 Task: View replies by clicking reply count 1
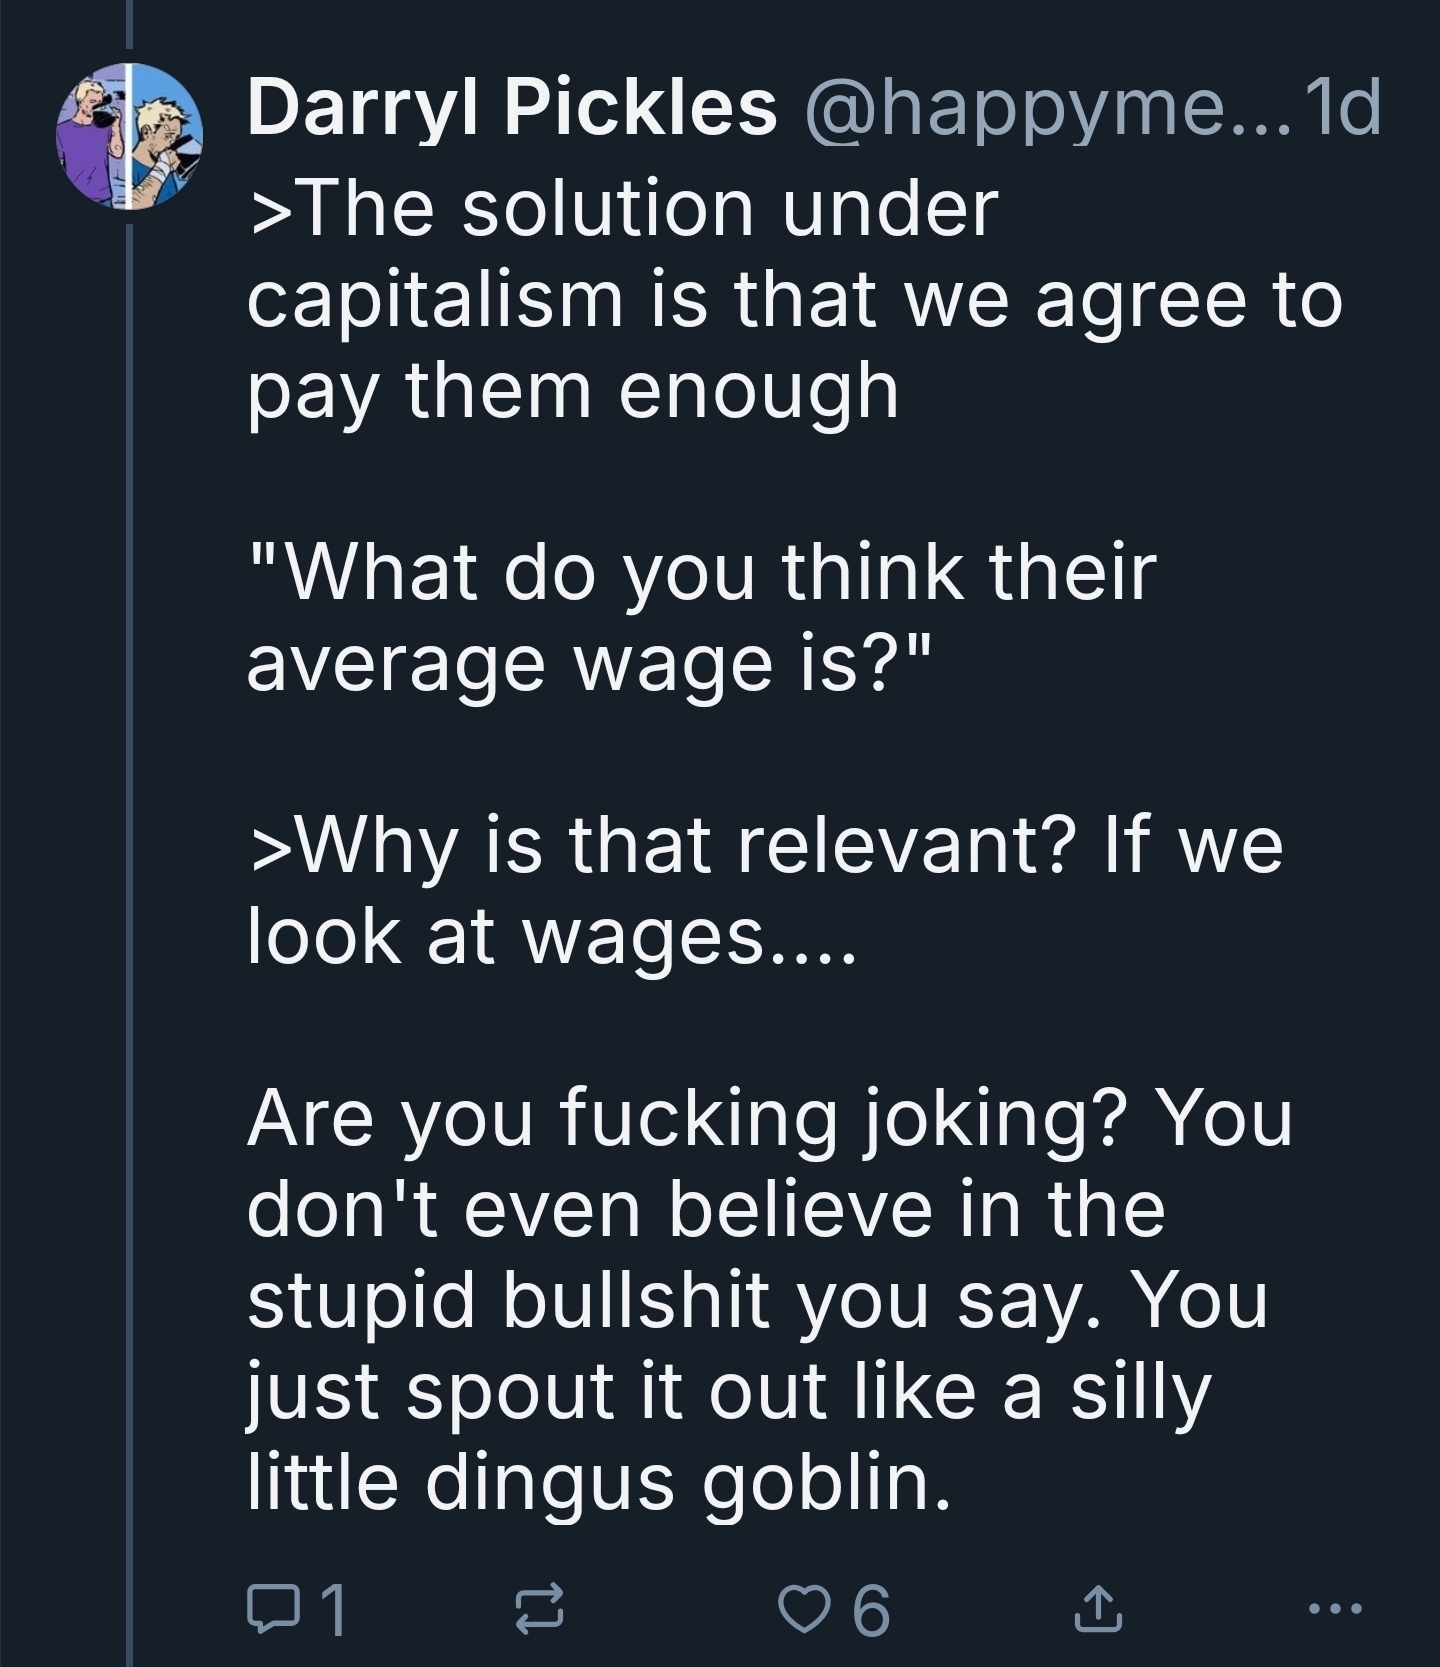click(x=333, y=1610)
